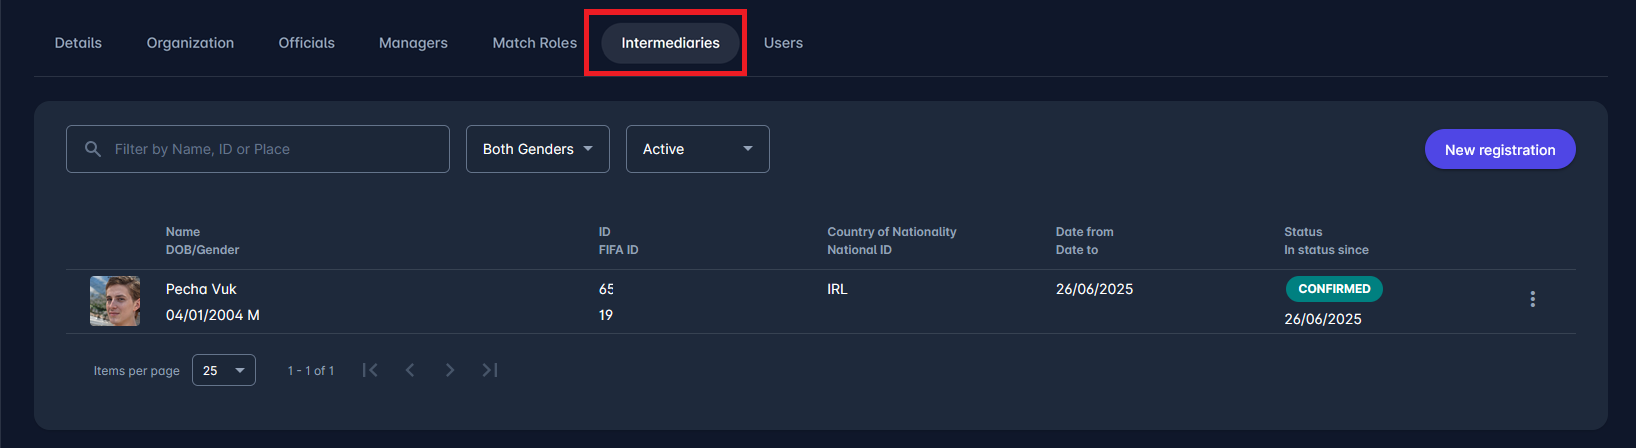
Task: Expand the Active status filter
Action: click(x=697, y=149)
